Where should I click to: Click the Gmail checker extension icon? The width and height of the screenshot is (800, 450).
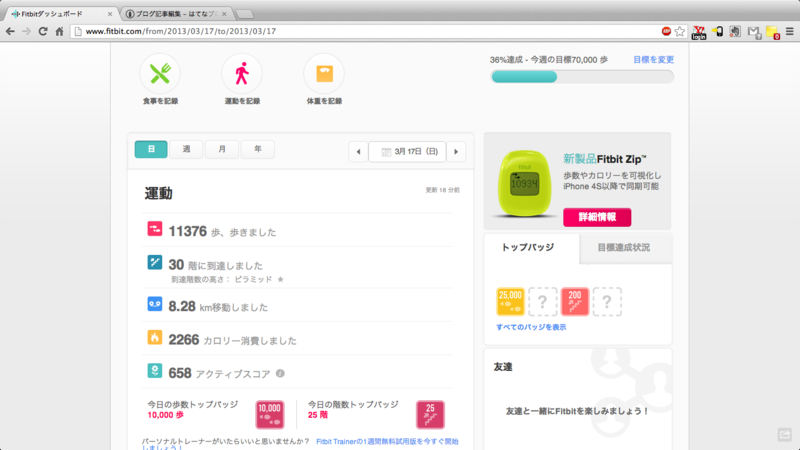click(754, 32)
